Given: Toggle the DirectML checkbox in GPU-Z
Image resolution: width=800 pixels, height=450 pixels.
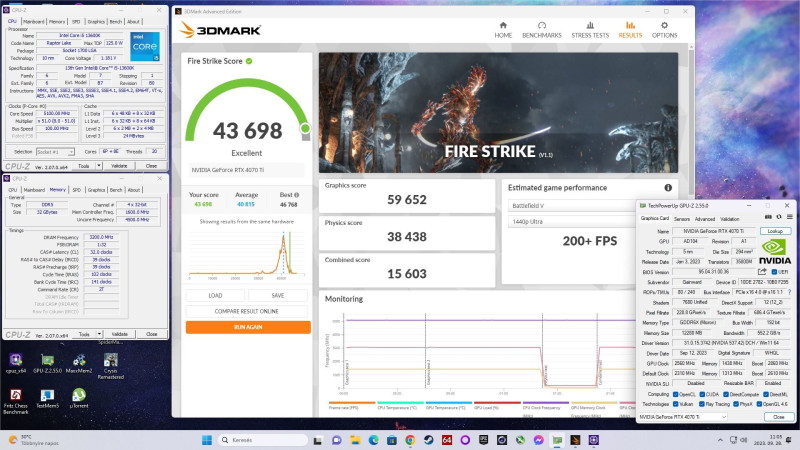Looking at the screenshot, I should 766,394.
